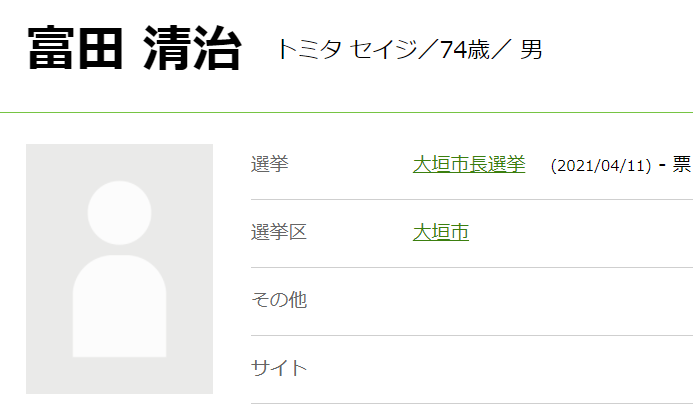Image resolution: width=693 pixels, height=413 pixels.
Task: Click the gray profile photo placeholder
Action: click(119, 268)
